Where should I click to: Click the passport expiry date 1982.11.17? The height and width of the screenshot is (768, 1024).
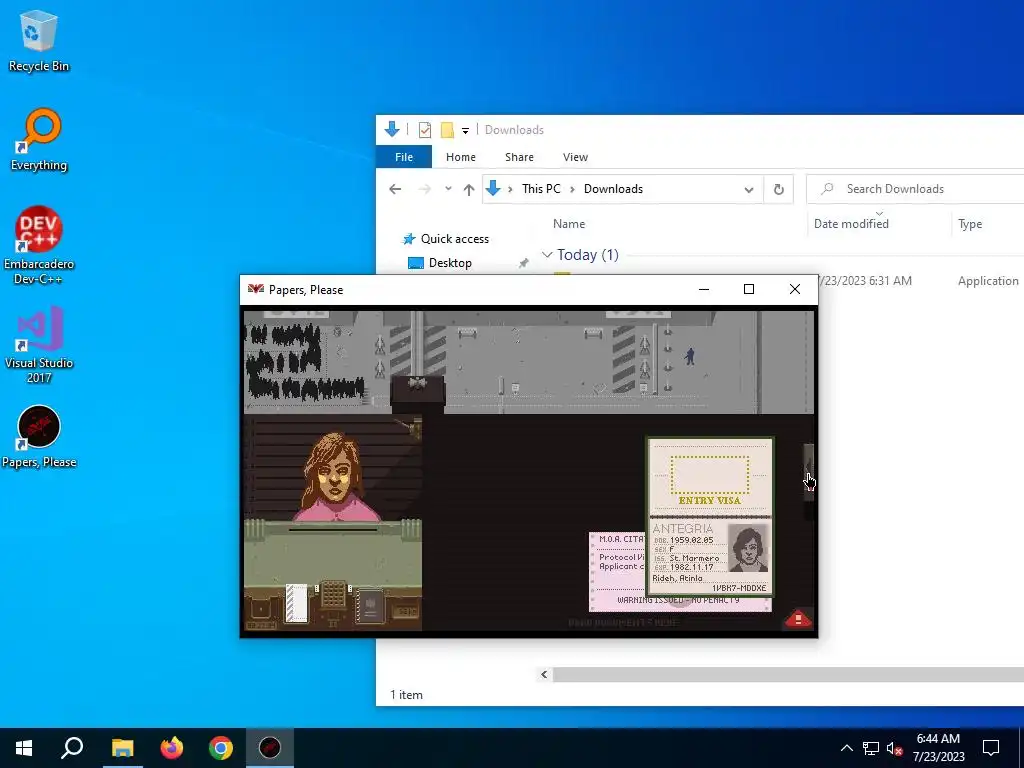(x=691, y=567)
